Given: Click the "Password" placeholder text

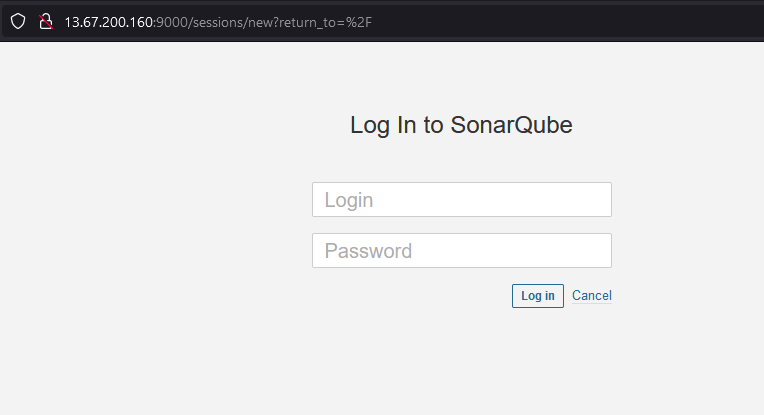Looking at the screenshot, I should [368, 251].
